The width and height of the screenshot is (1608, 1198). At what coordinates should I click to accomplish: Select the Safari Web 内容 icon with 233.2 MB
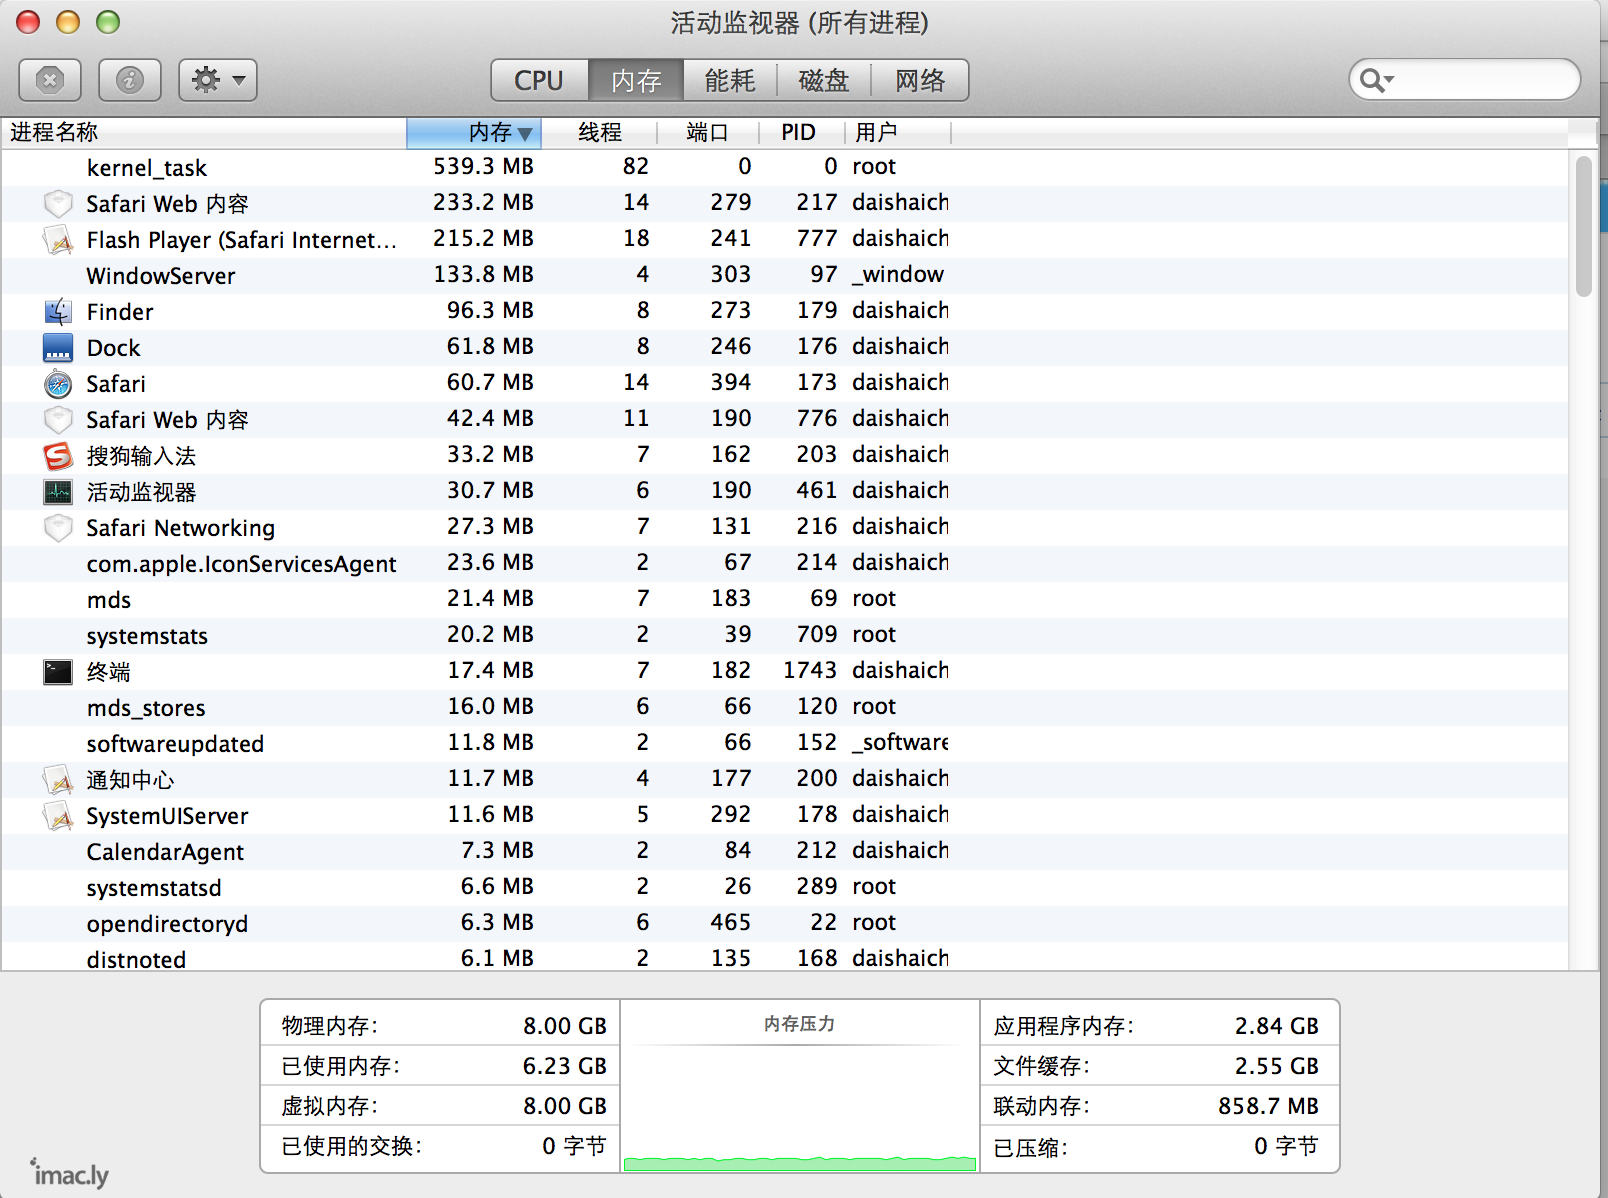(58, 204)
